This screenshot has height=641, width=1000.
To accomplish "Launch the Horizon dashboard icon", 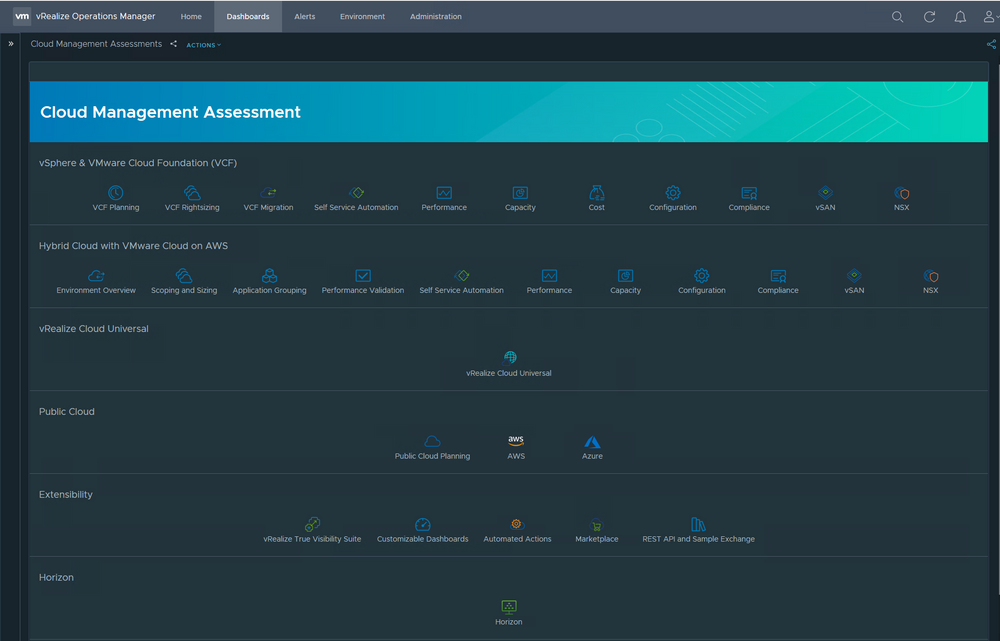I will (x=509, y=607).
